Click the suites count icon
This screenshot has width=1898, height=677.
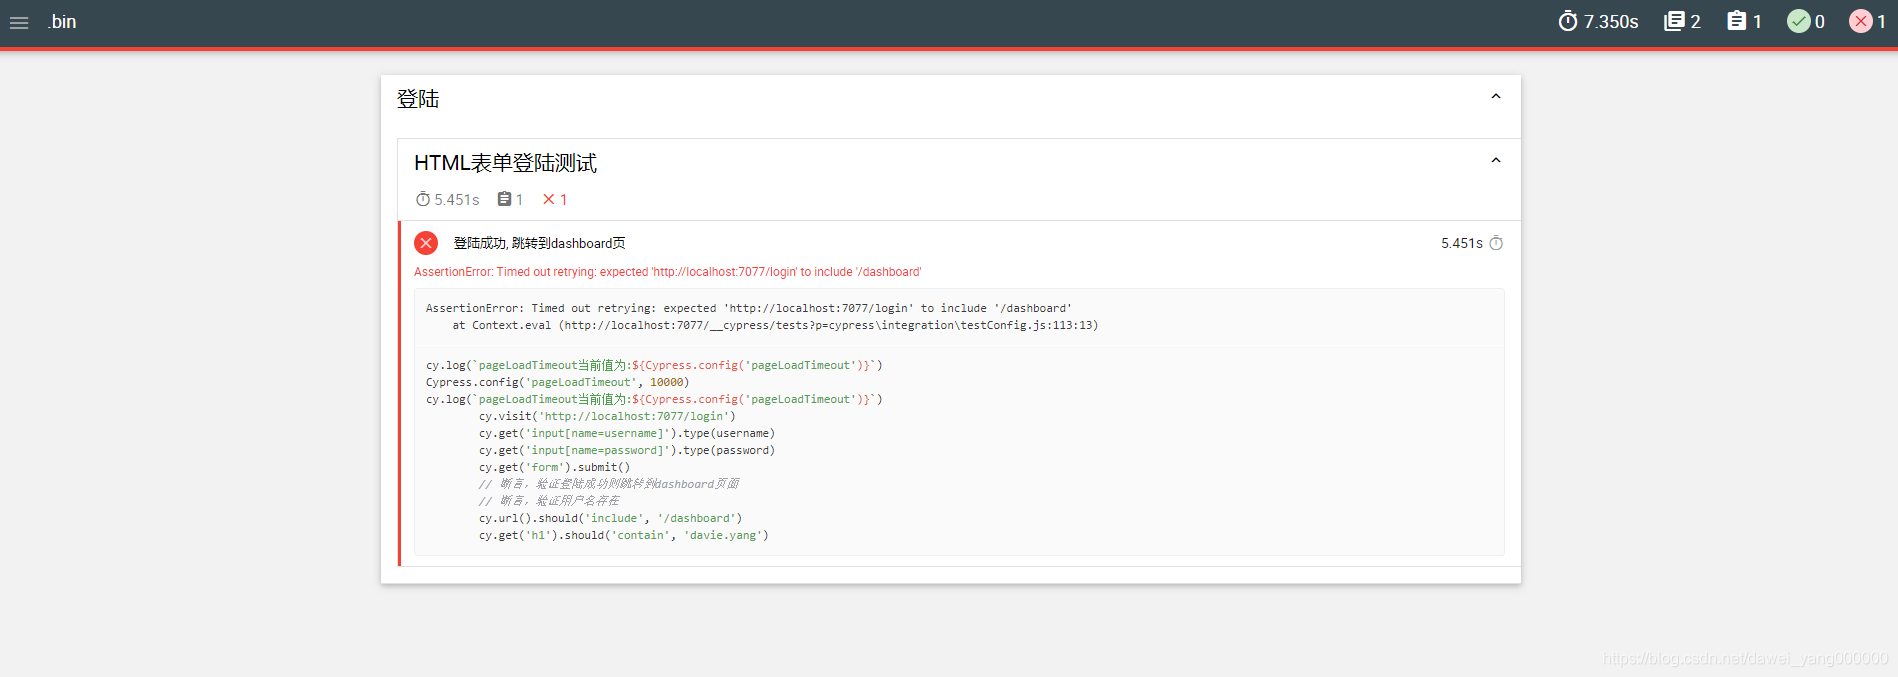point(1674,21)
